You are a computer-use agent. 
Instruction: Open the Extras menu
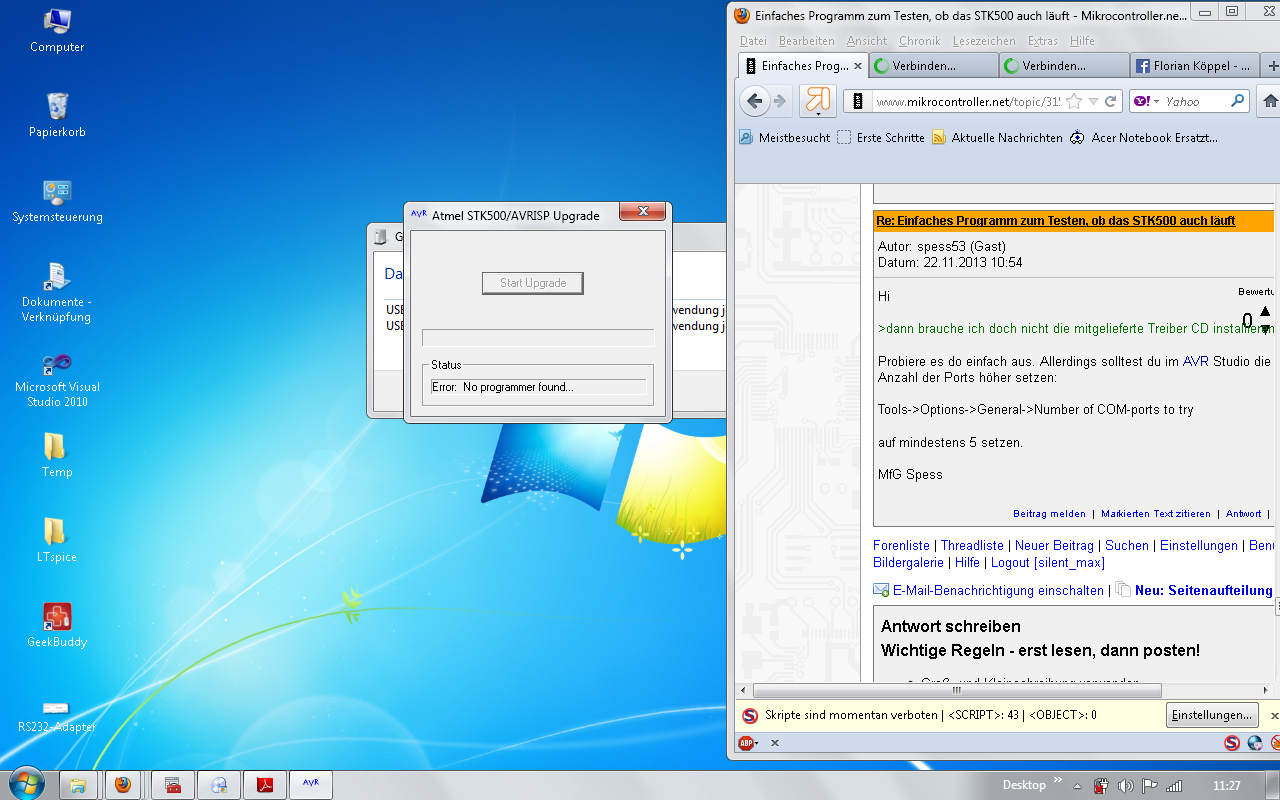1043,41
